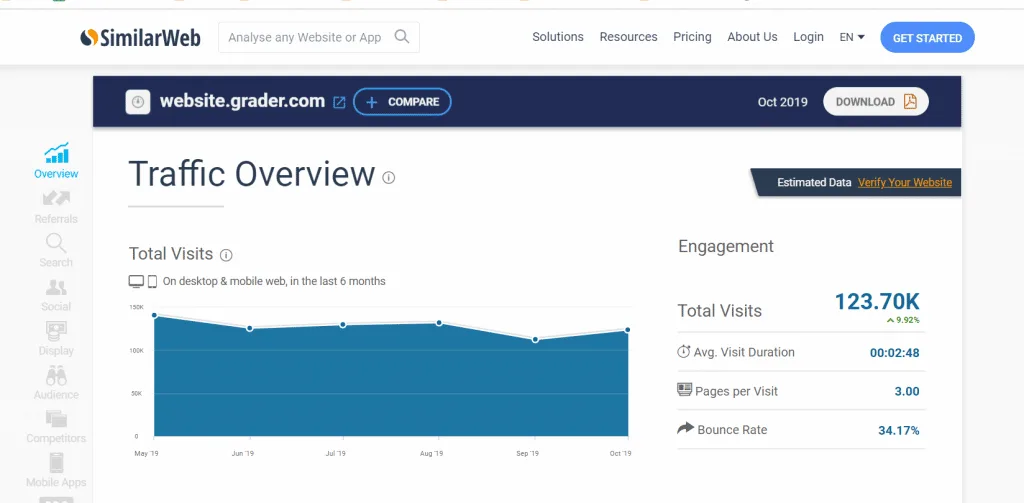Image resolution: width=1024 pixels, height=503 pixels.
Task: Go to the Pricing page
Action: (692, 37)
